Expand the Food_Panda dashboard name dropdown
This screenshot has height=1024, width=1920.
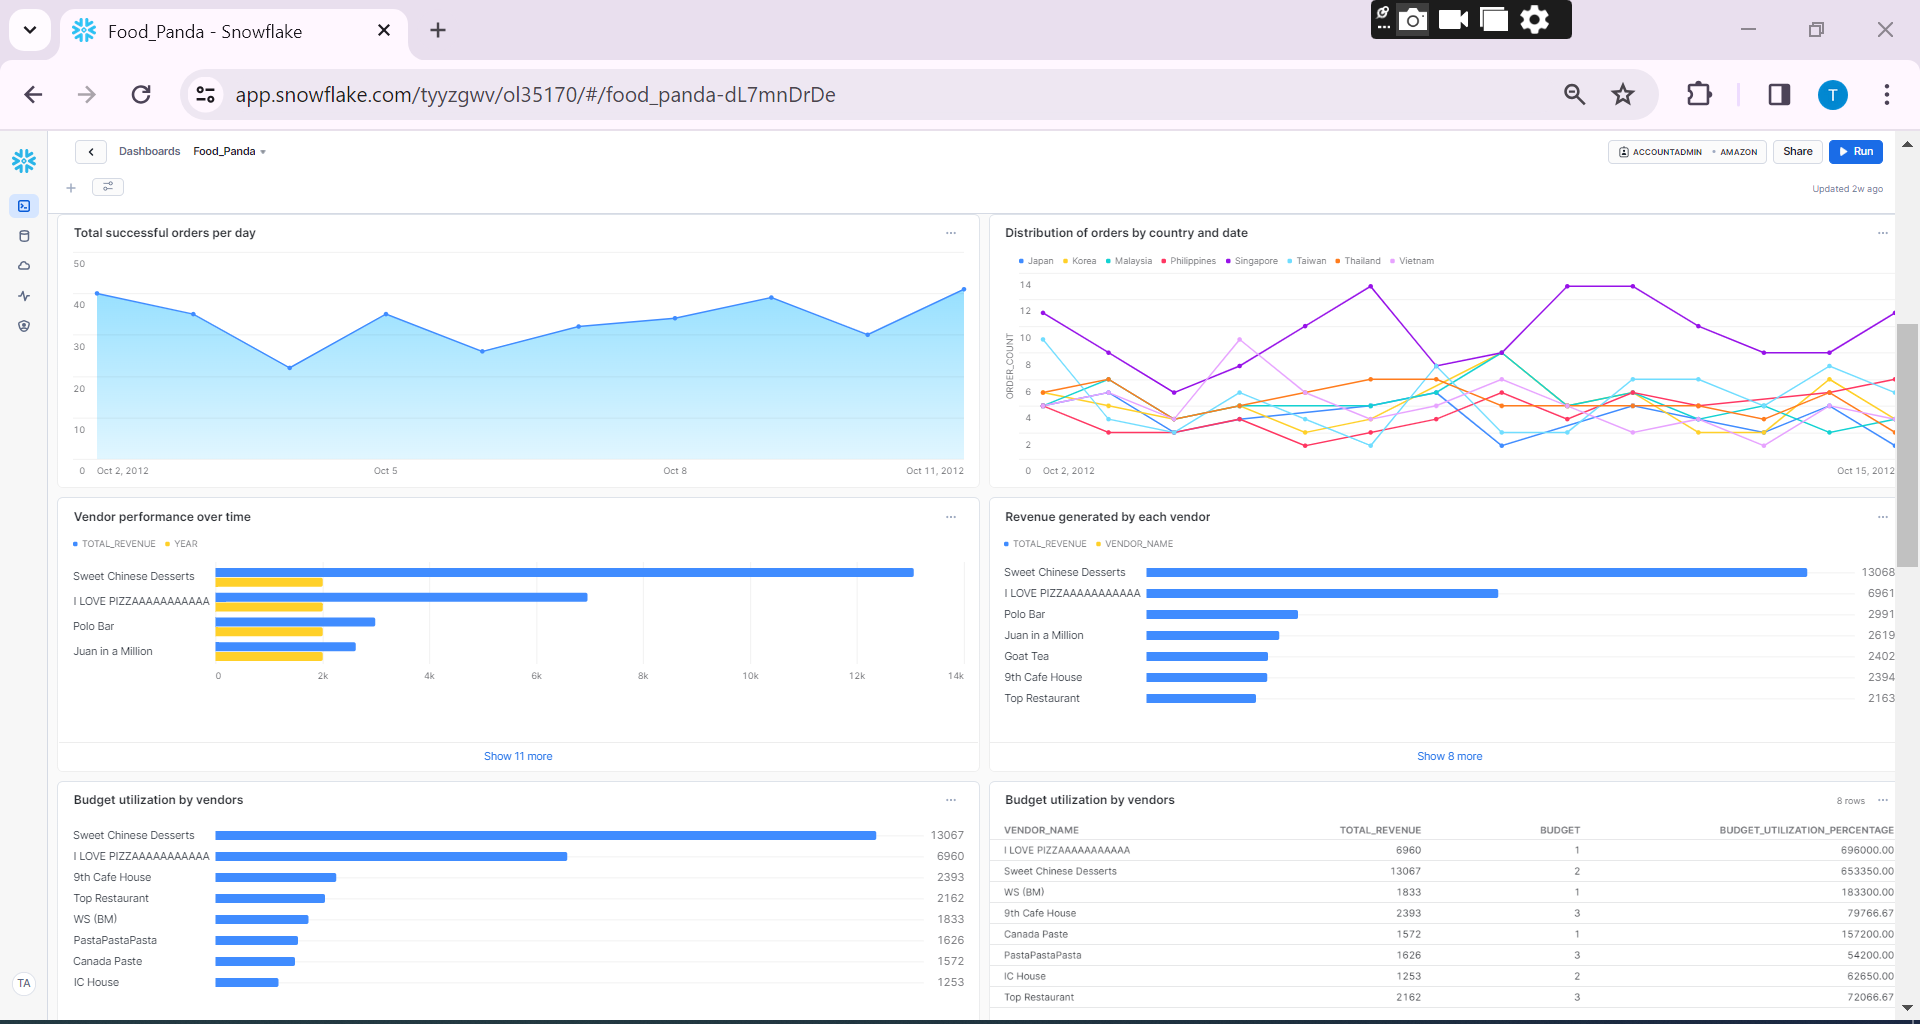click(x=230, y=152)
